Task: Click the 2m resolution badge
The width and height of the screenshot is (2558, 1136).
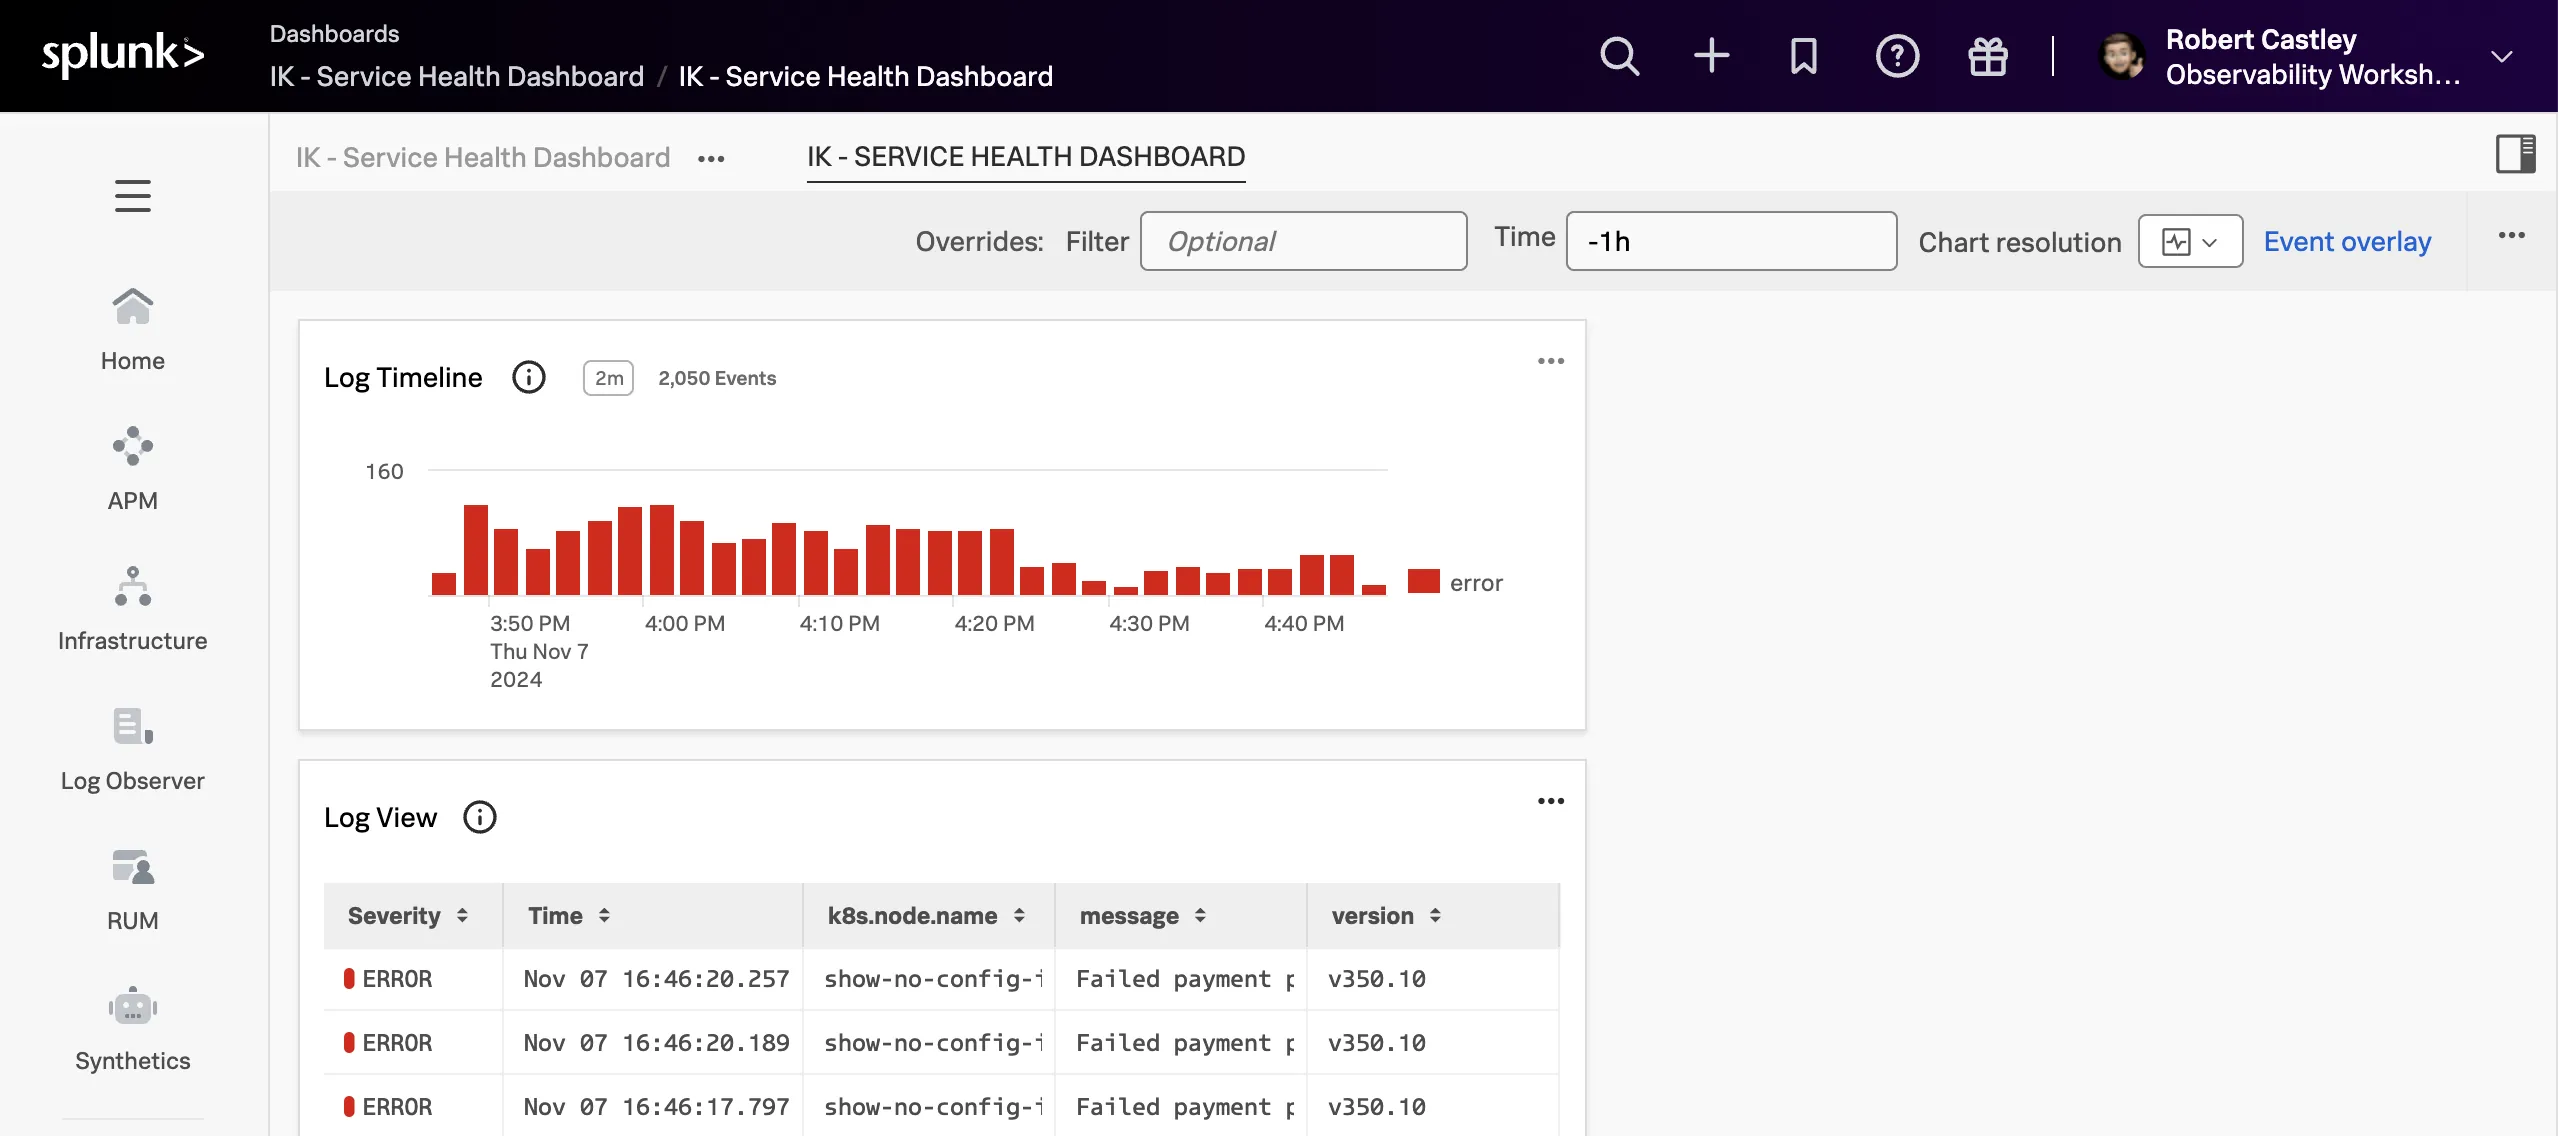Action: tap(608, 378)
